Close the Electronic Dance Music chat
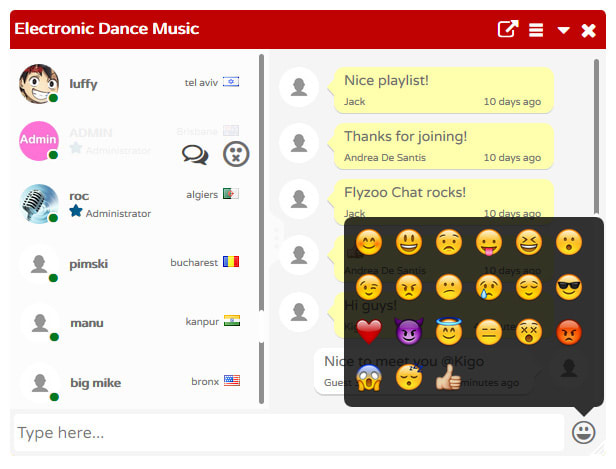 coord(588,30)
